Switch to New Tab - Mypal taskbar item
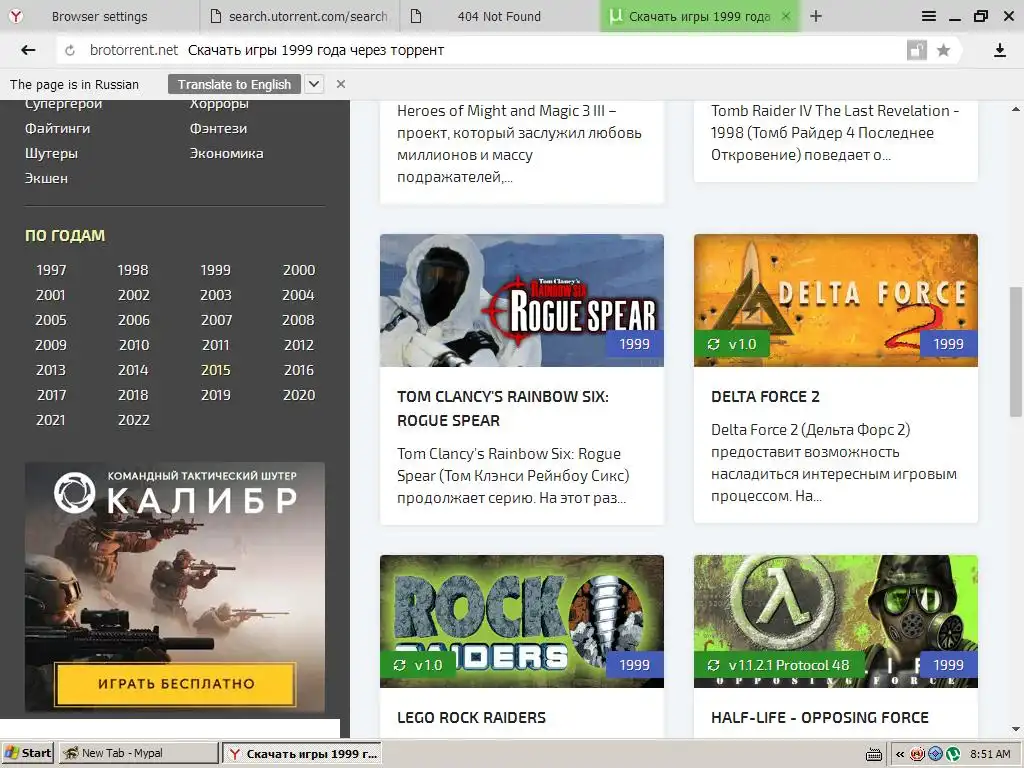This screenshot has width=1024, height=768. click(138, 753)
